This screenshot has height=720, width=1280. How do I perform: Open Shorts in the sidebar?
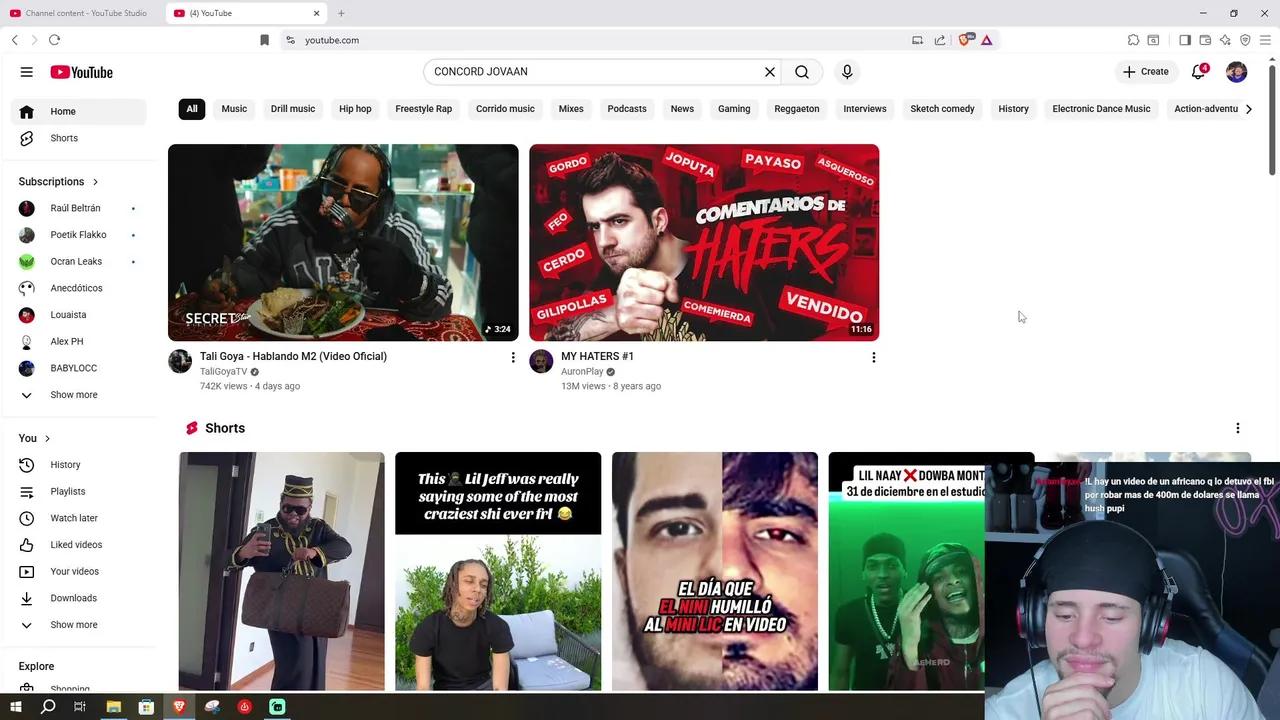click(78, 138)
